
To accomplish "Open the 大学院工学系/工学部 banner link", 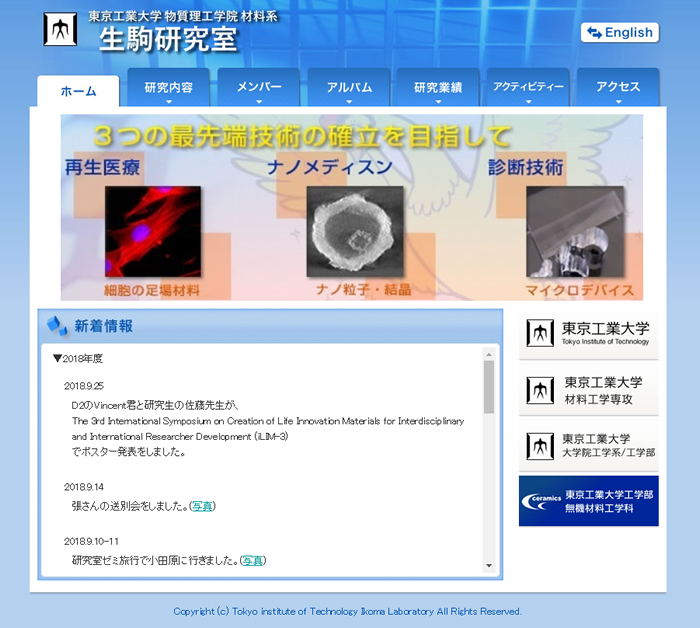I will [x=588, y=446].
